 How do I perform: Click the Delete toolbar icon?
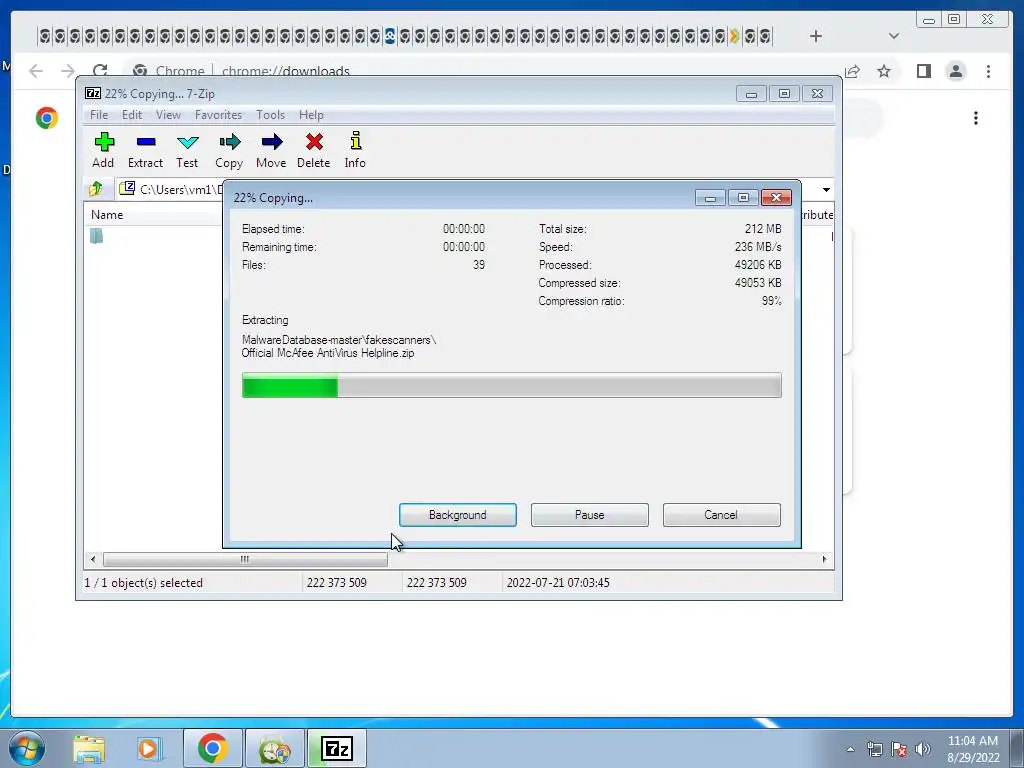313,150
